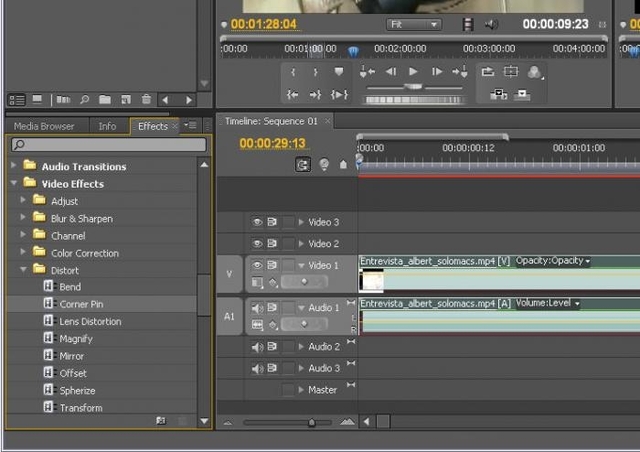Set Out point in monitor
This screenshot has height=452, width=640.
315,72
